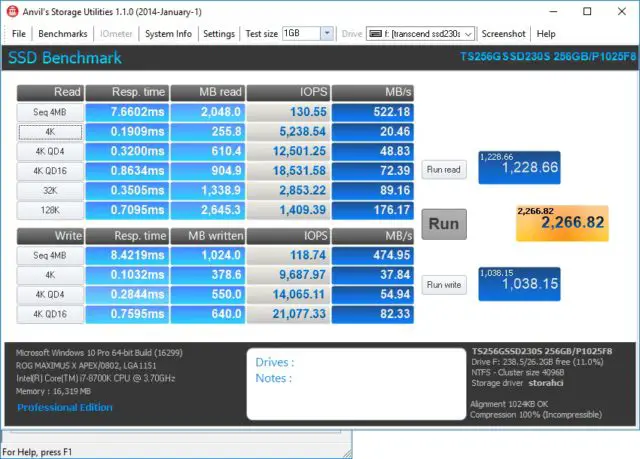Click the 14,065.11 IOPS value
The height and width of the screenshot is (459, 640).
tap(288, 295)
